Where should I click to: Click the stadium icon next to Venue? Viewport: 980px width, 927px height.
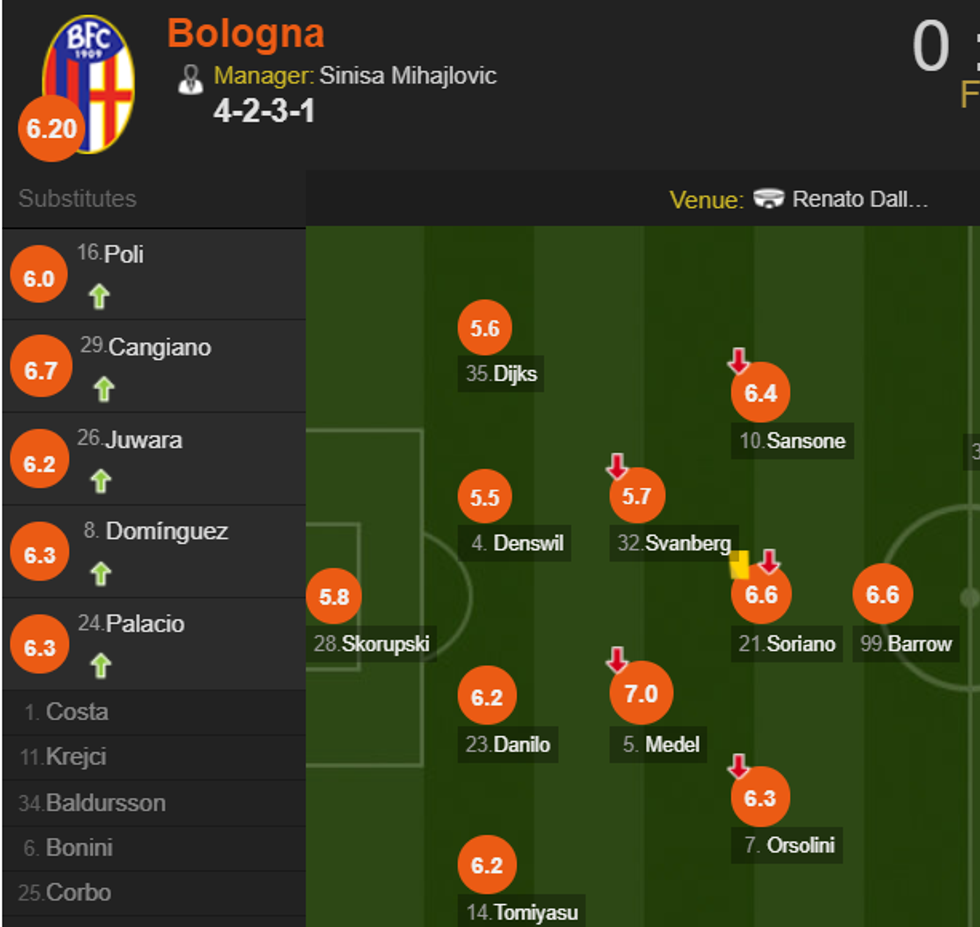point(768,199)
